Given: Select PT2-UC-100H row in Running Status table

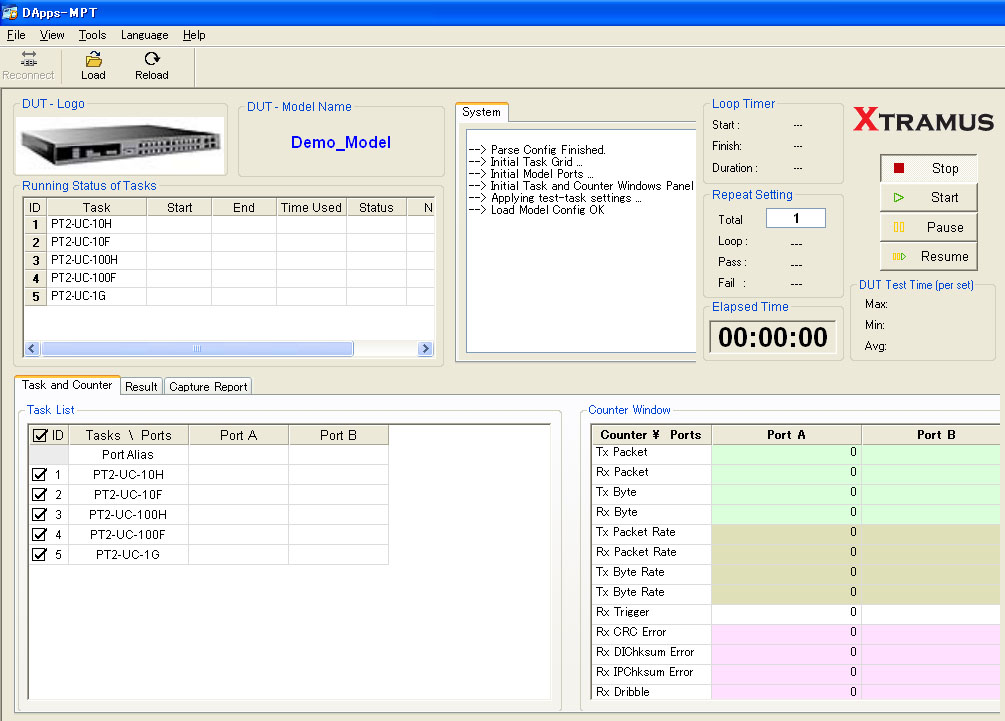Looking at the screenshot, I should pyautogui.click(x=229, y=260).
